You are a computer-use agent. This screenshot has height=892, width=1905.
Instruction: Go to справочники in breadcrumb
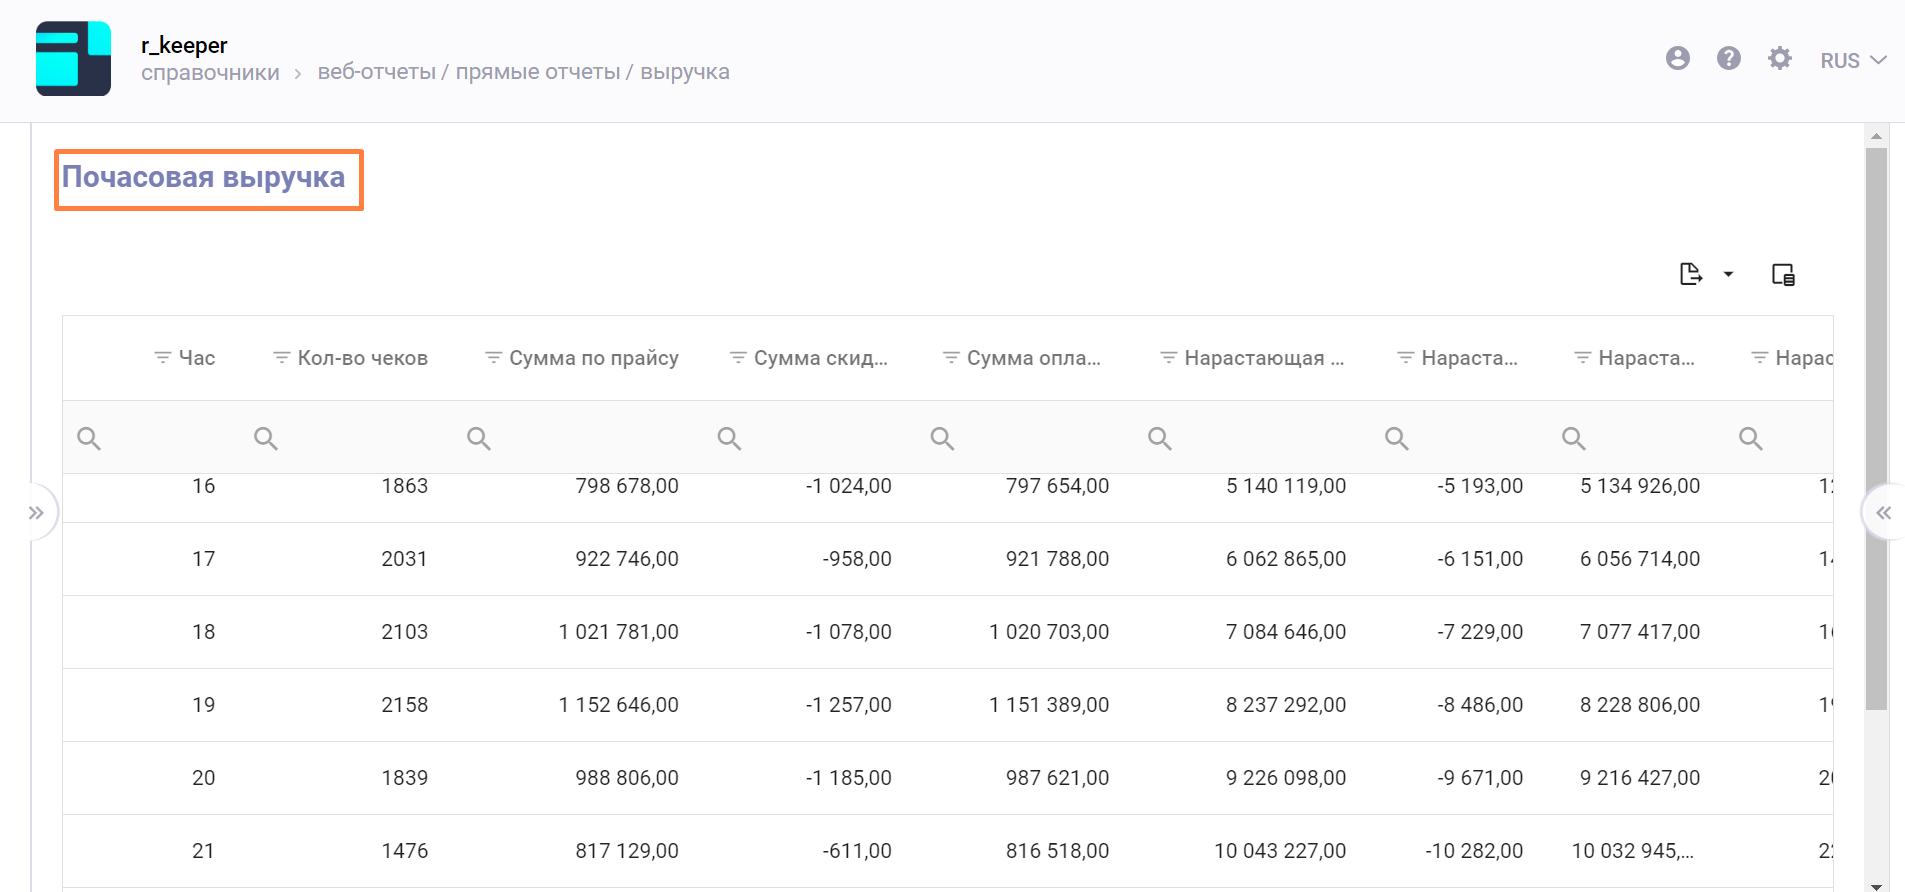(x=210, y=73)
